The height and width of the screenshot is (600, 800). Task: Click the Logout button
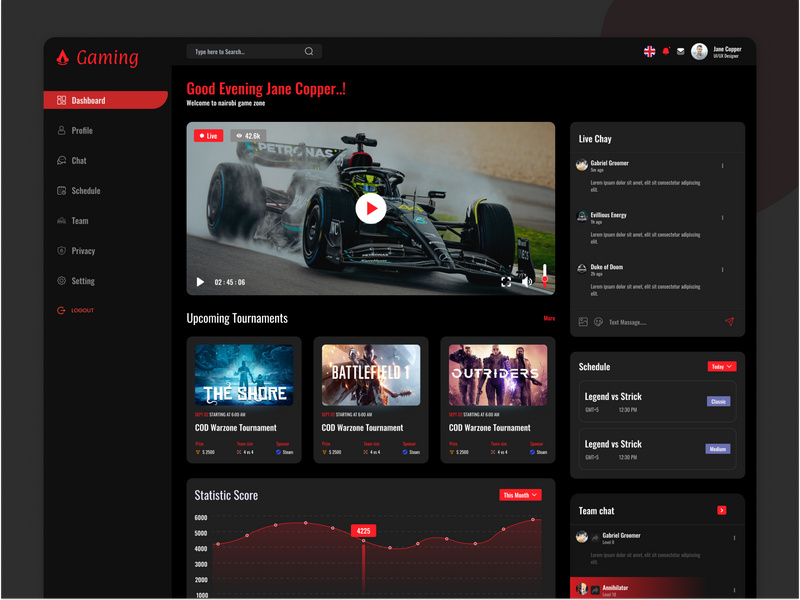tap(83, 310)
